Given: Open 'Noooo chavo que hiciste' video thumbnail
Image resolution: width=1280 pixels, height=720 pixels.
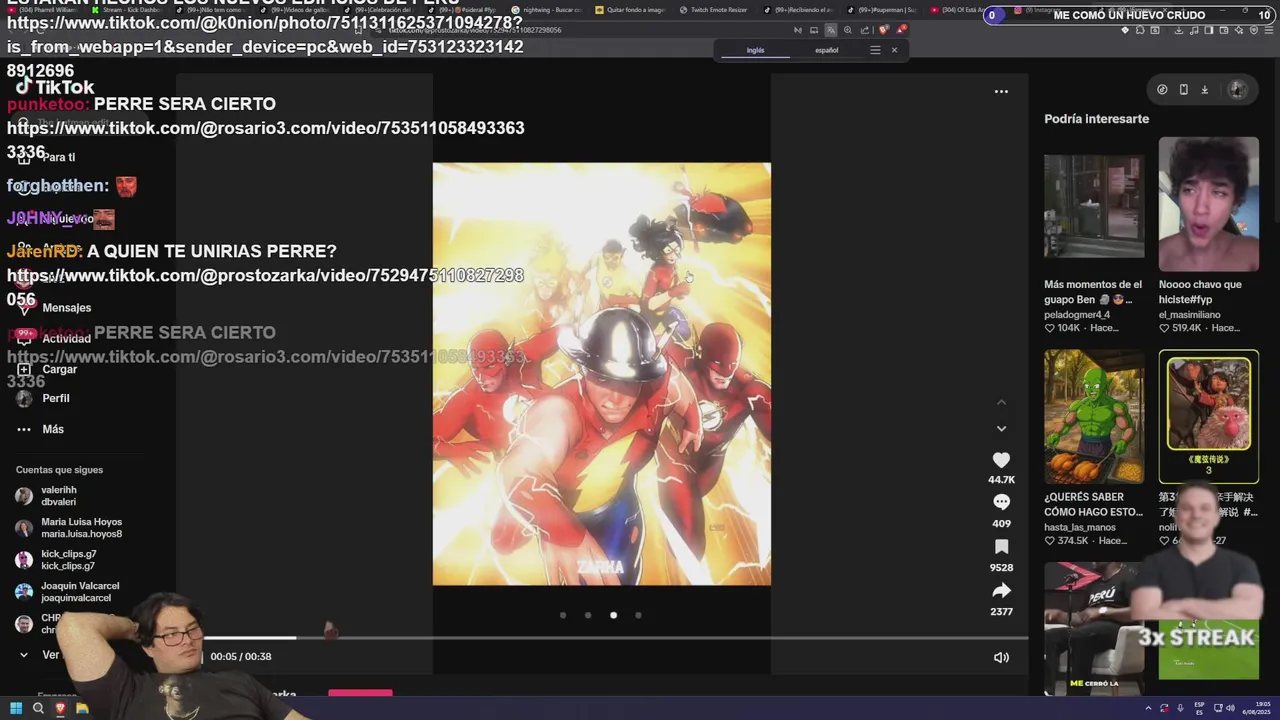Looking at the screenshot, I should click(x=1209, y=205).
